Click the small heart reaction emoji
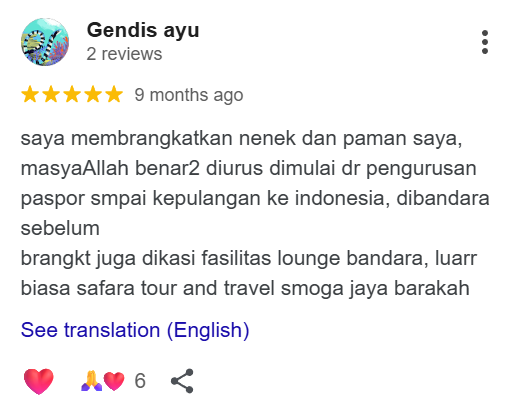513x397 pixels. pos(114,381)
